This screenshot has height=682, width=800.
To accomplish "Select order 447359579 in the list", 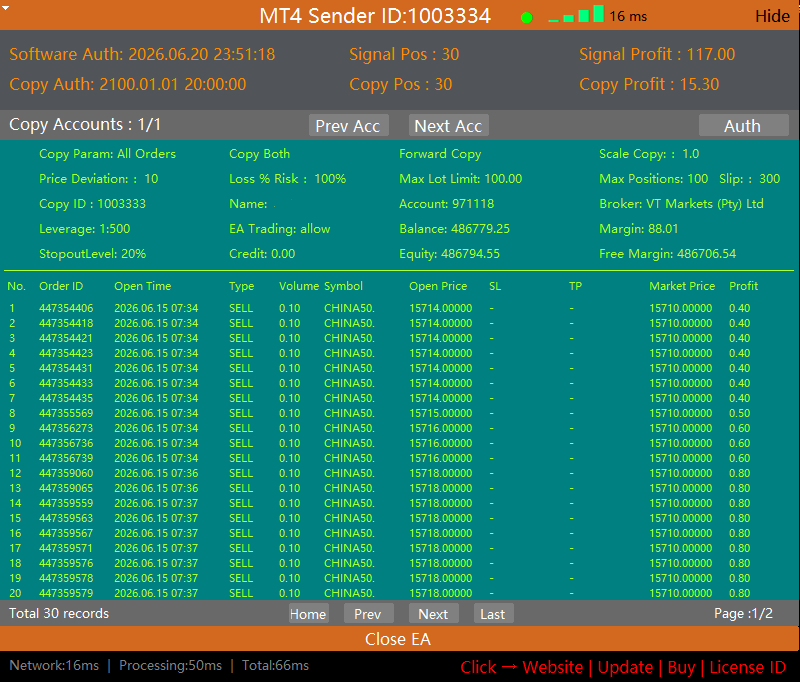I will tap(400, 593).
